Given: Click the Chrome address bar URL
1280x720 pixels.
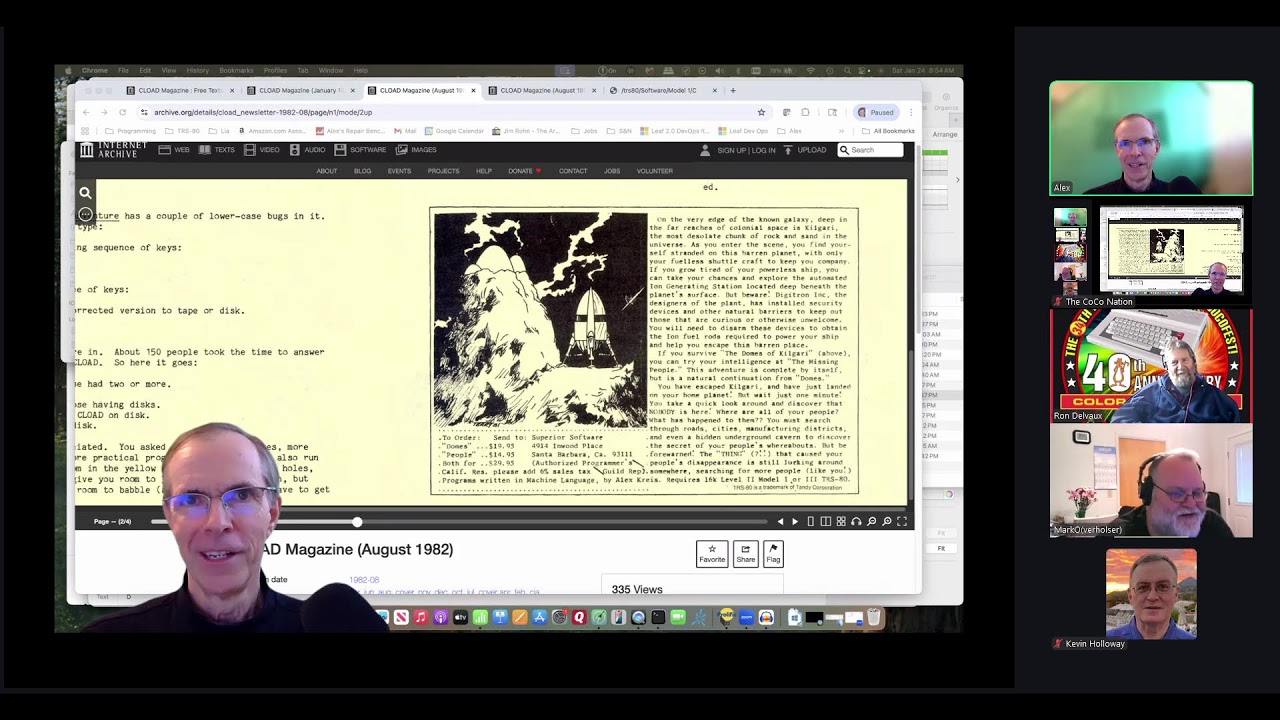Looking at the screenshot, I should (263, 112).
